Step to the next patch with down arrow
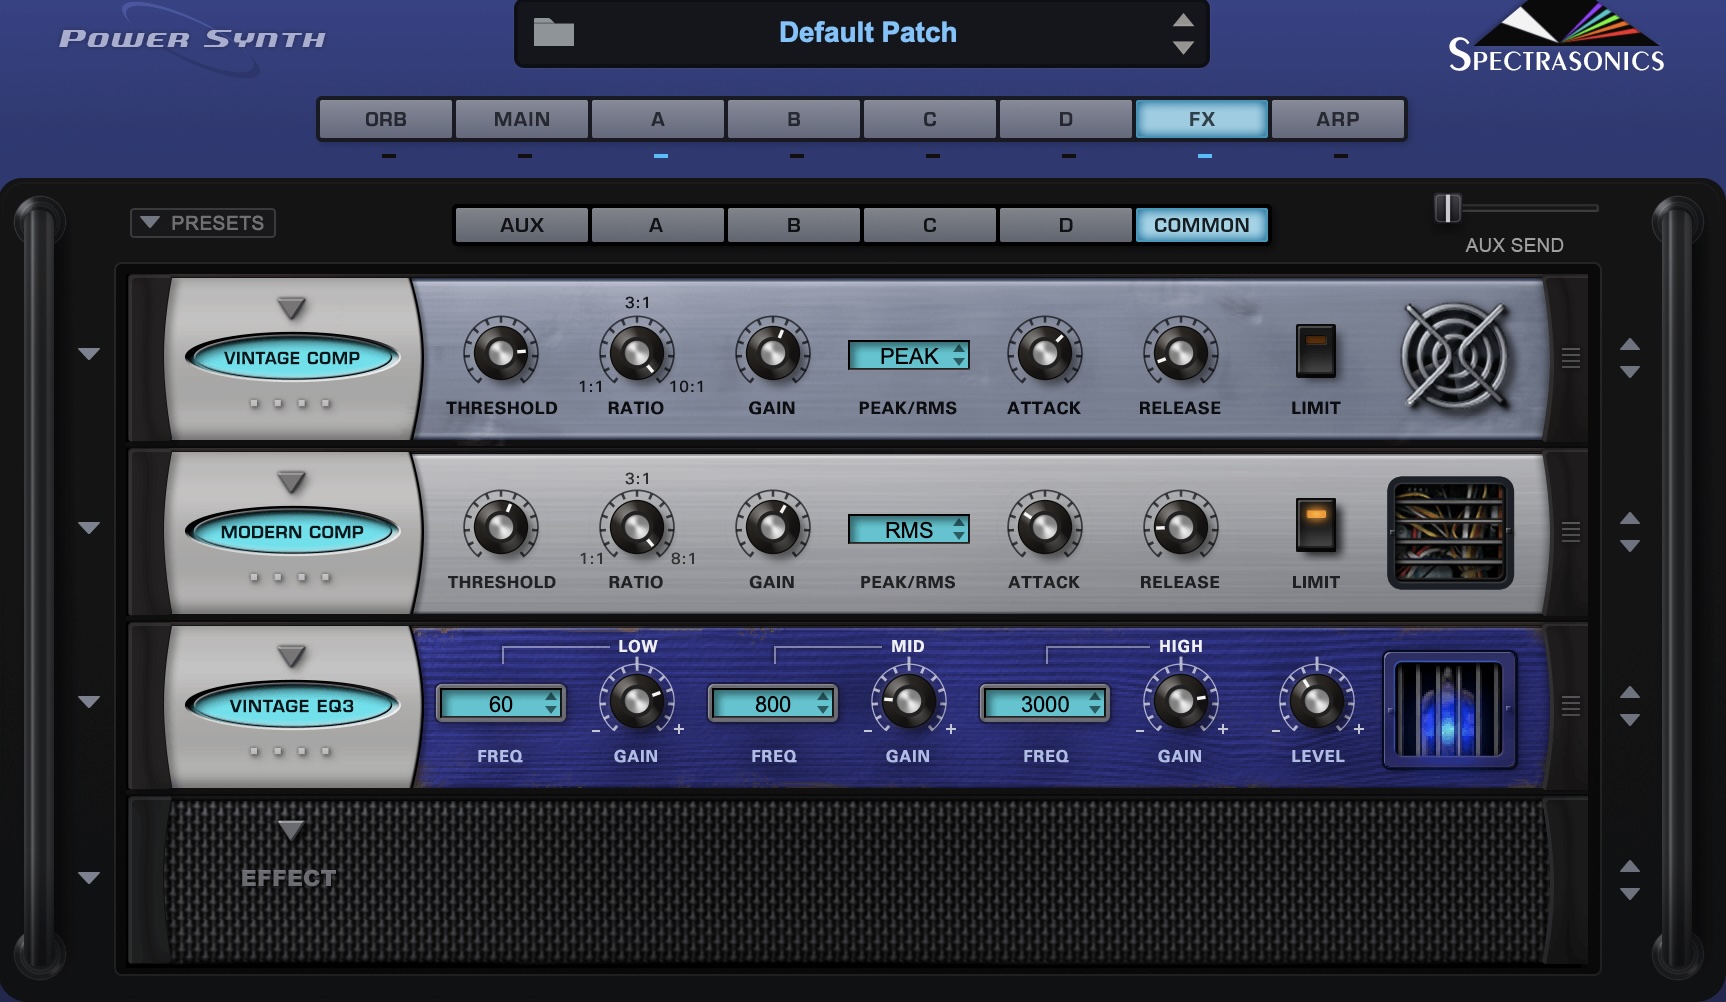1726x1002 pixels. tap(1183, 47)
